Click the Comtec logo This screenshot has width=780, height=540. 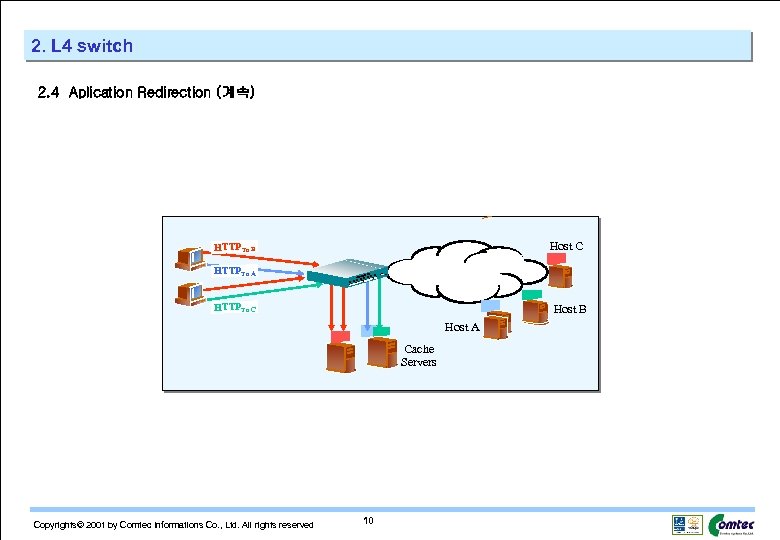pyautogui.click(x=731, y=525)
